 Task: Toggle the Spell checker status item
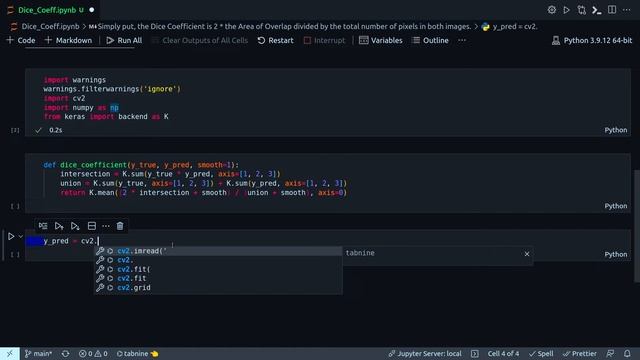(x=541, y=353)
